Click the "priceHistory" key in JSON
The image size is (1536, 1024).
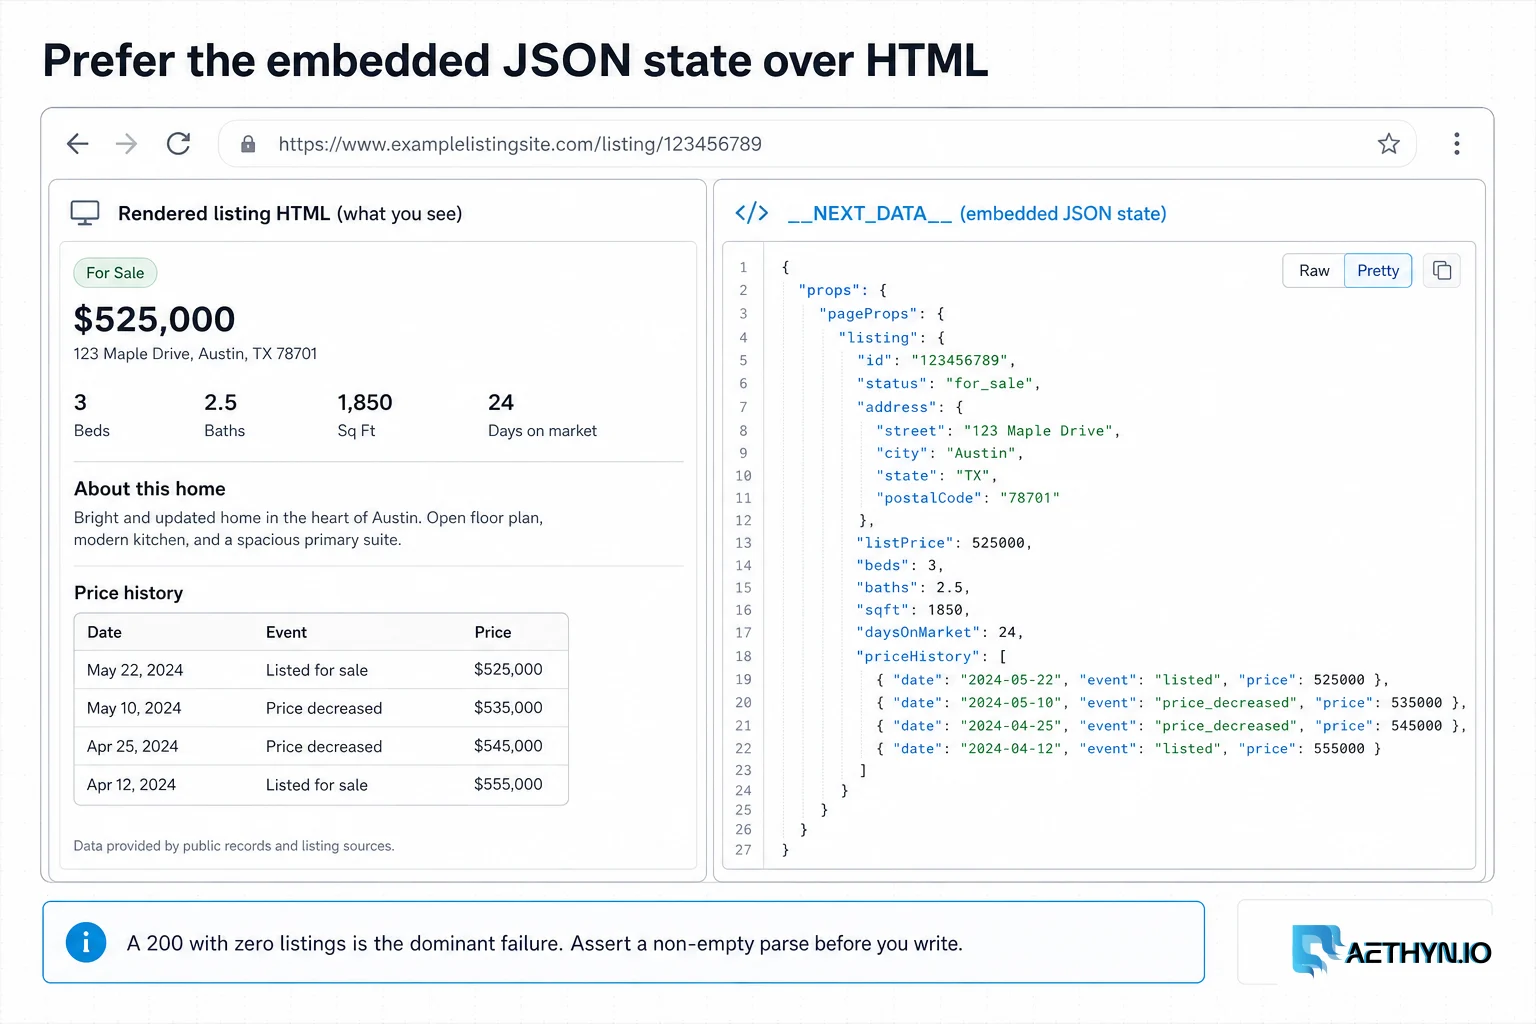919,656
